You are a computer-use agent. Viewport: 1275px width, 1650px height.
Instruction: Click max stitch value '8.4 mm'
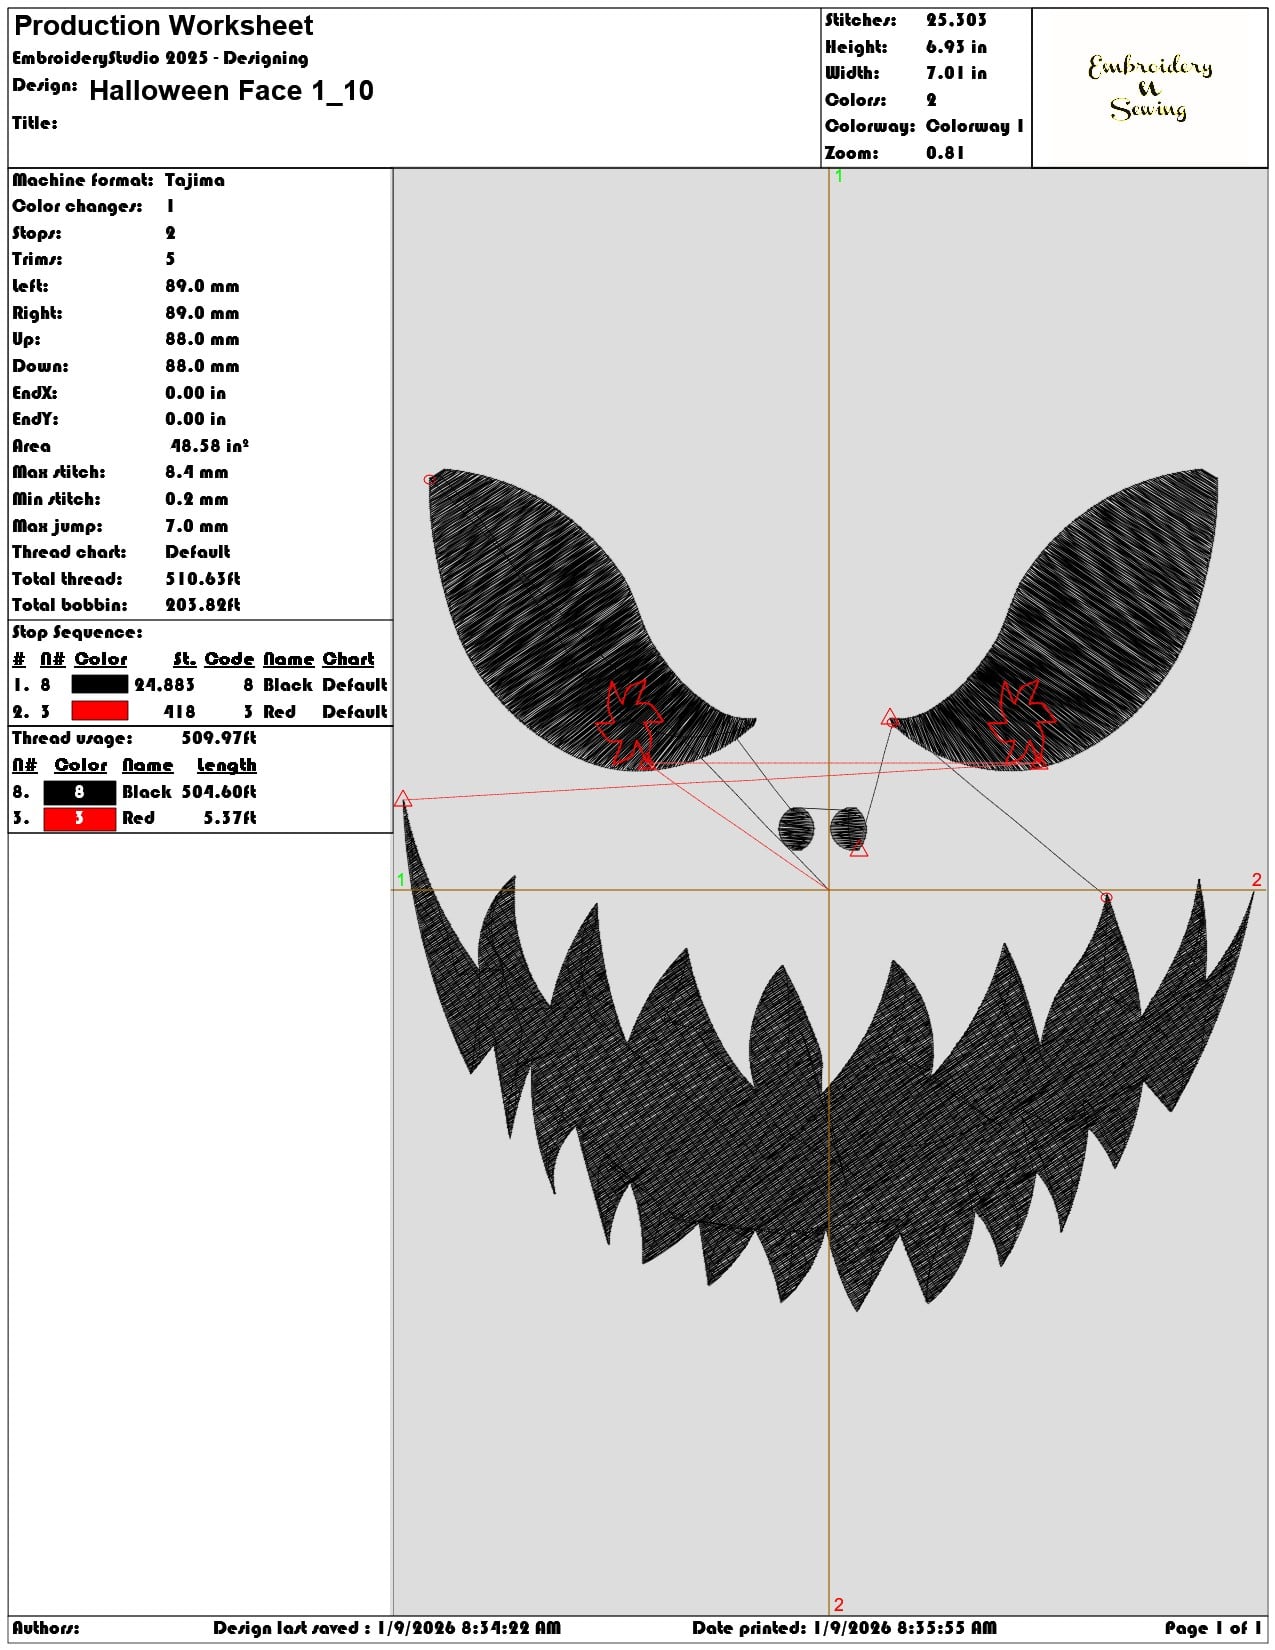[x=197, y=472]
